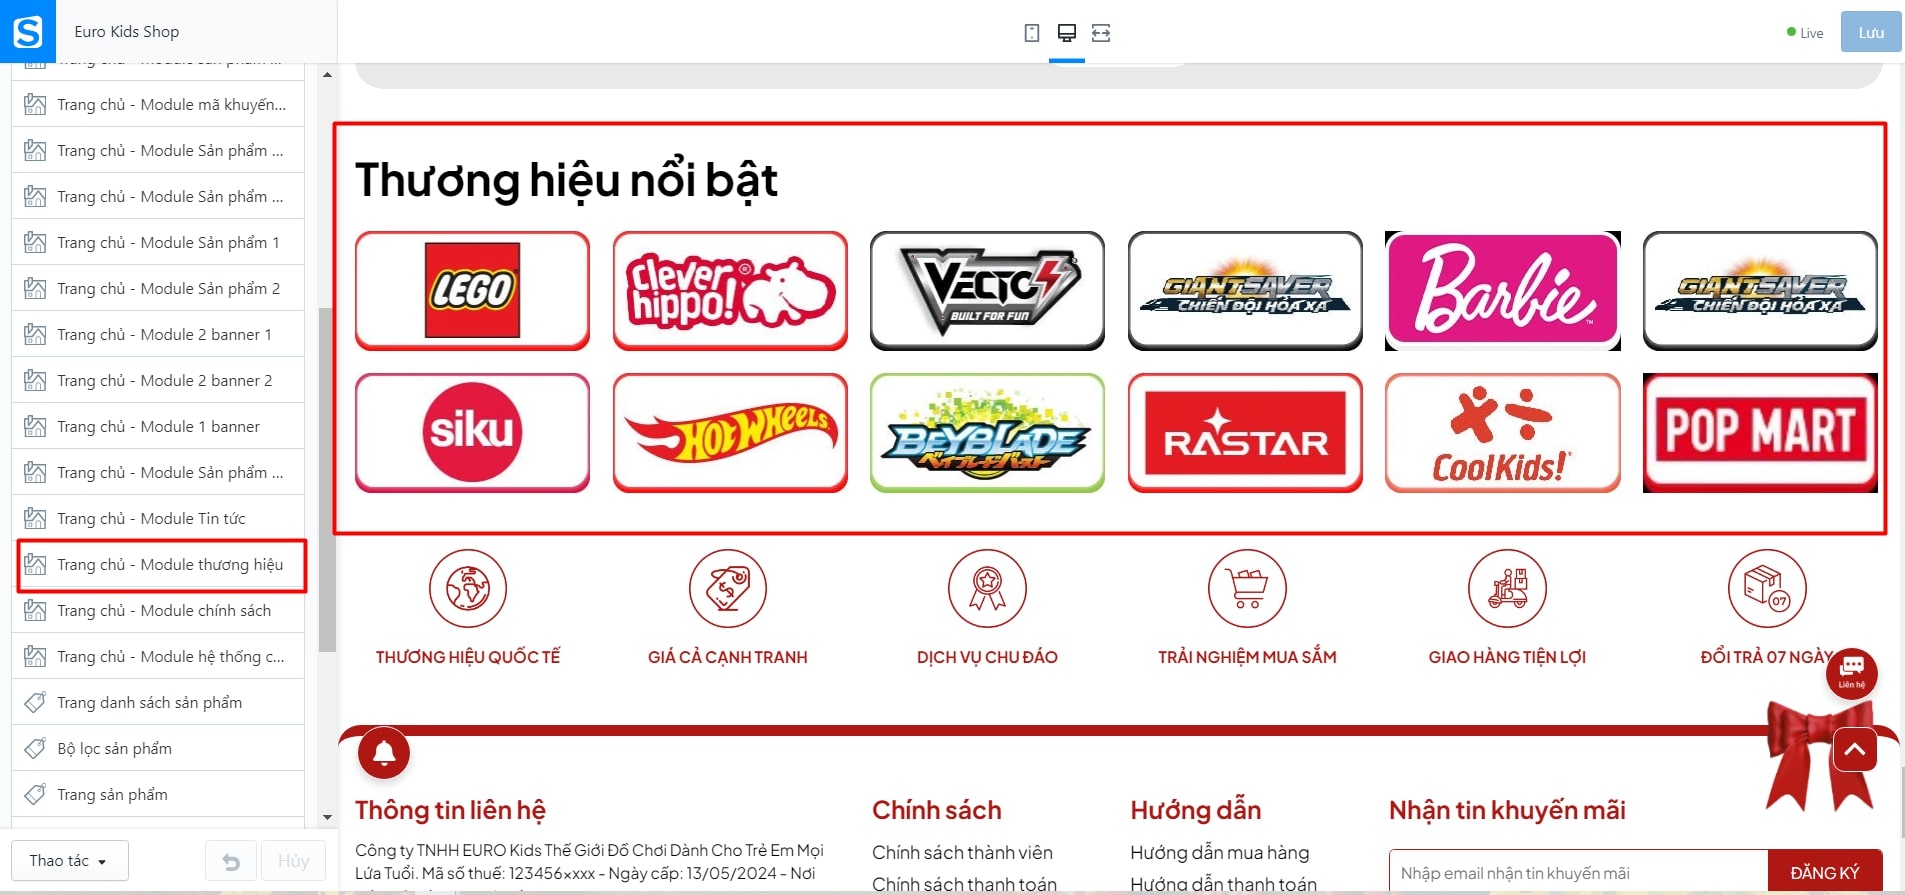Open the Hot Wheels brand logo
The height and width of the screenshot is (895, 1905).
(730, 433)
